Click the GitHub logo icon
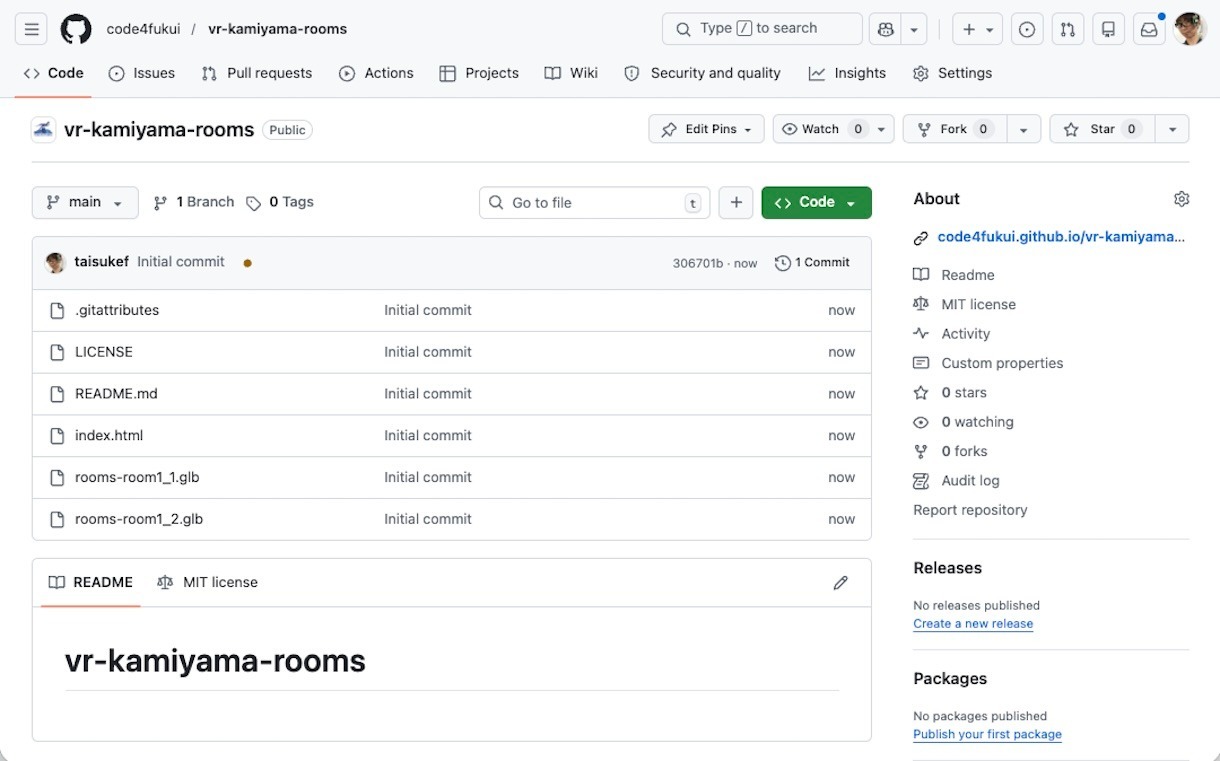Screen dimensions: 1220x761 [x=76, y=29]
